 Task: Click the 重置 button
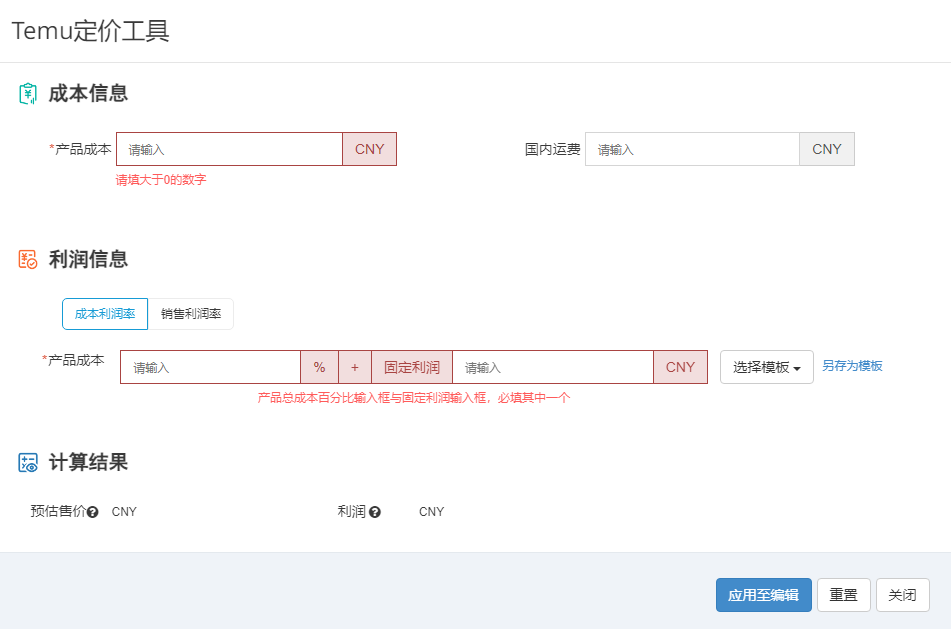tap(844, 595)
